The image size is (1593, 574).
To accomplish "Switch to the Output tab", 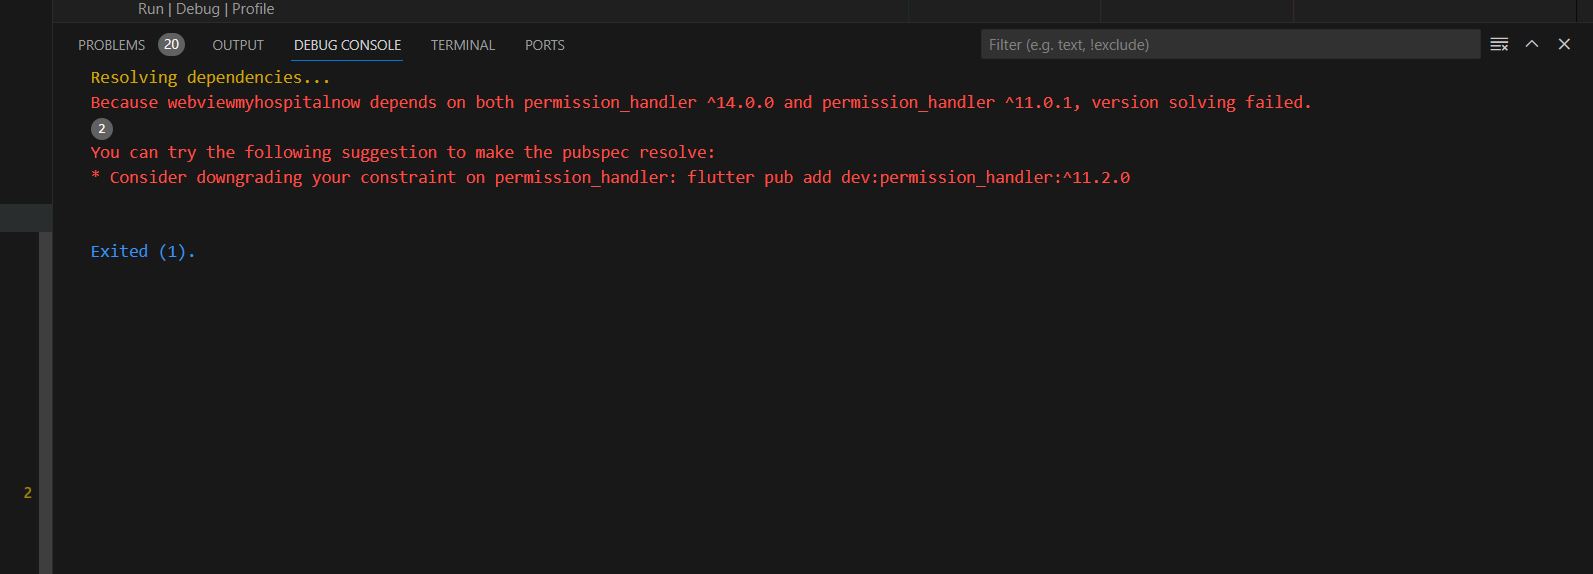I will pyautogui.click(x=238, y=45).
